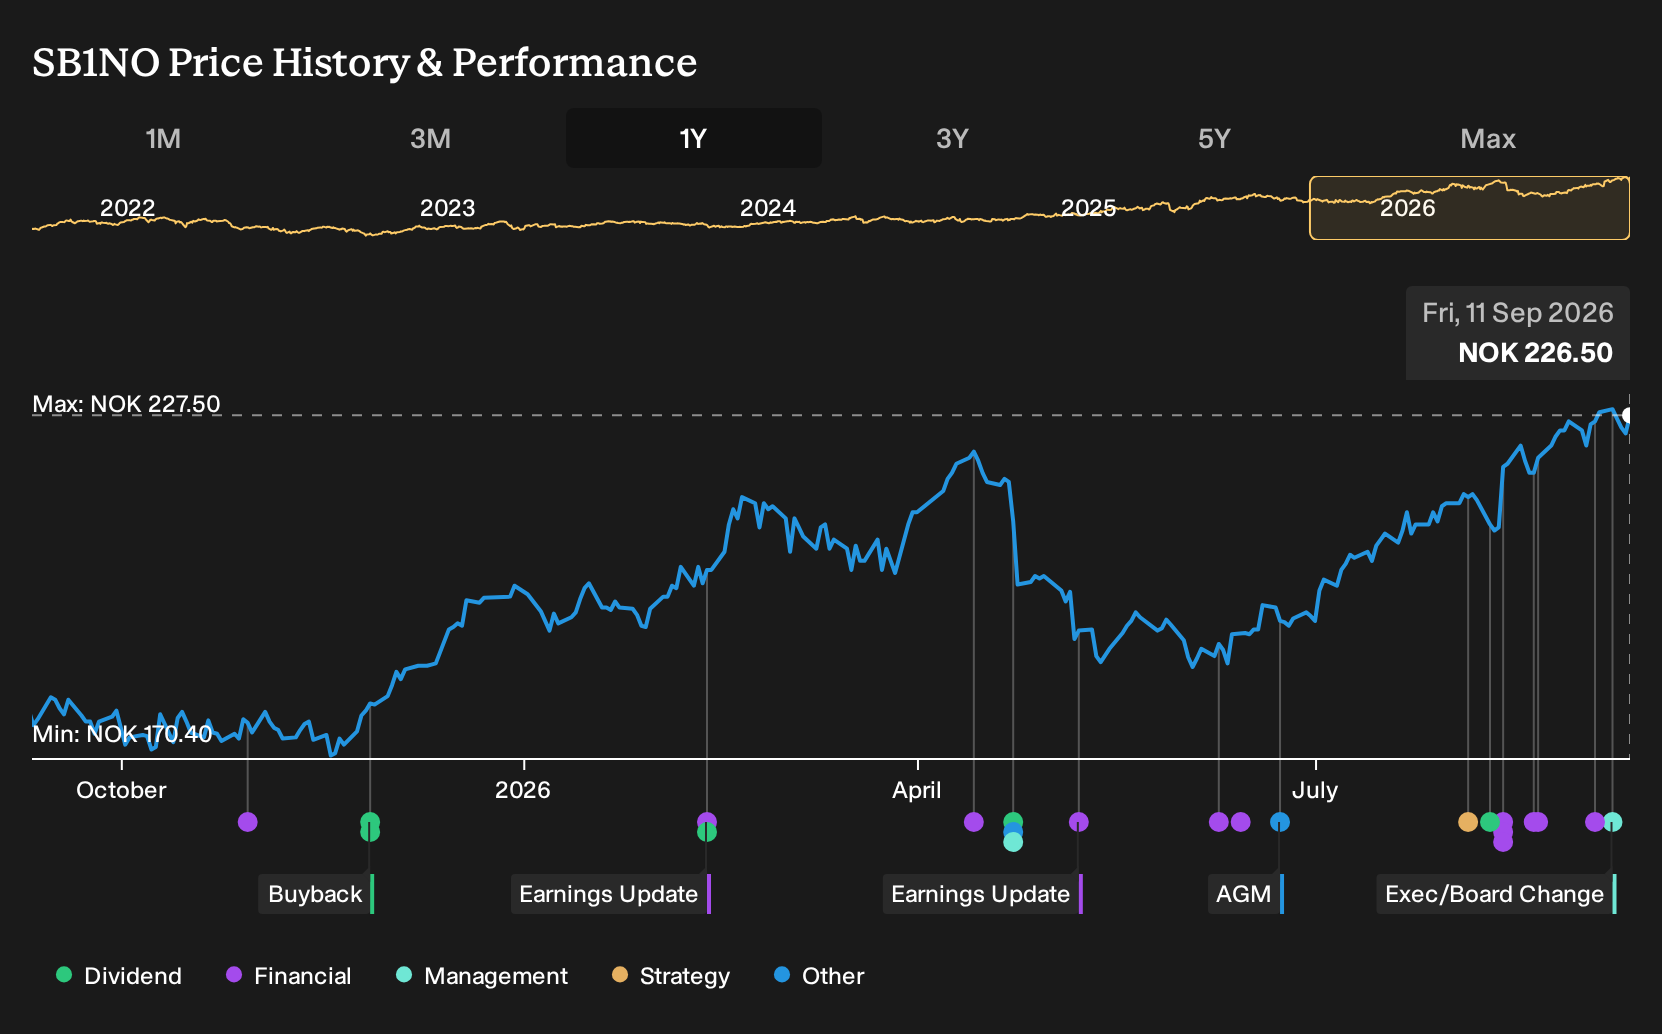Click orange strategy marker after July
This screenshot has height=1034, width=1662.
(1468, 822)
